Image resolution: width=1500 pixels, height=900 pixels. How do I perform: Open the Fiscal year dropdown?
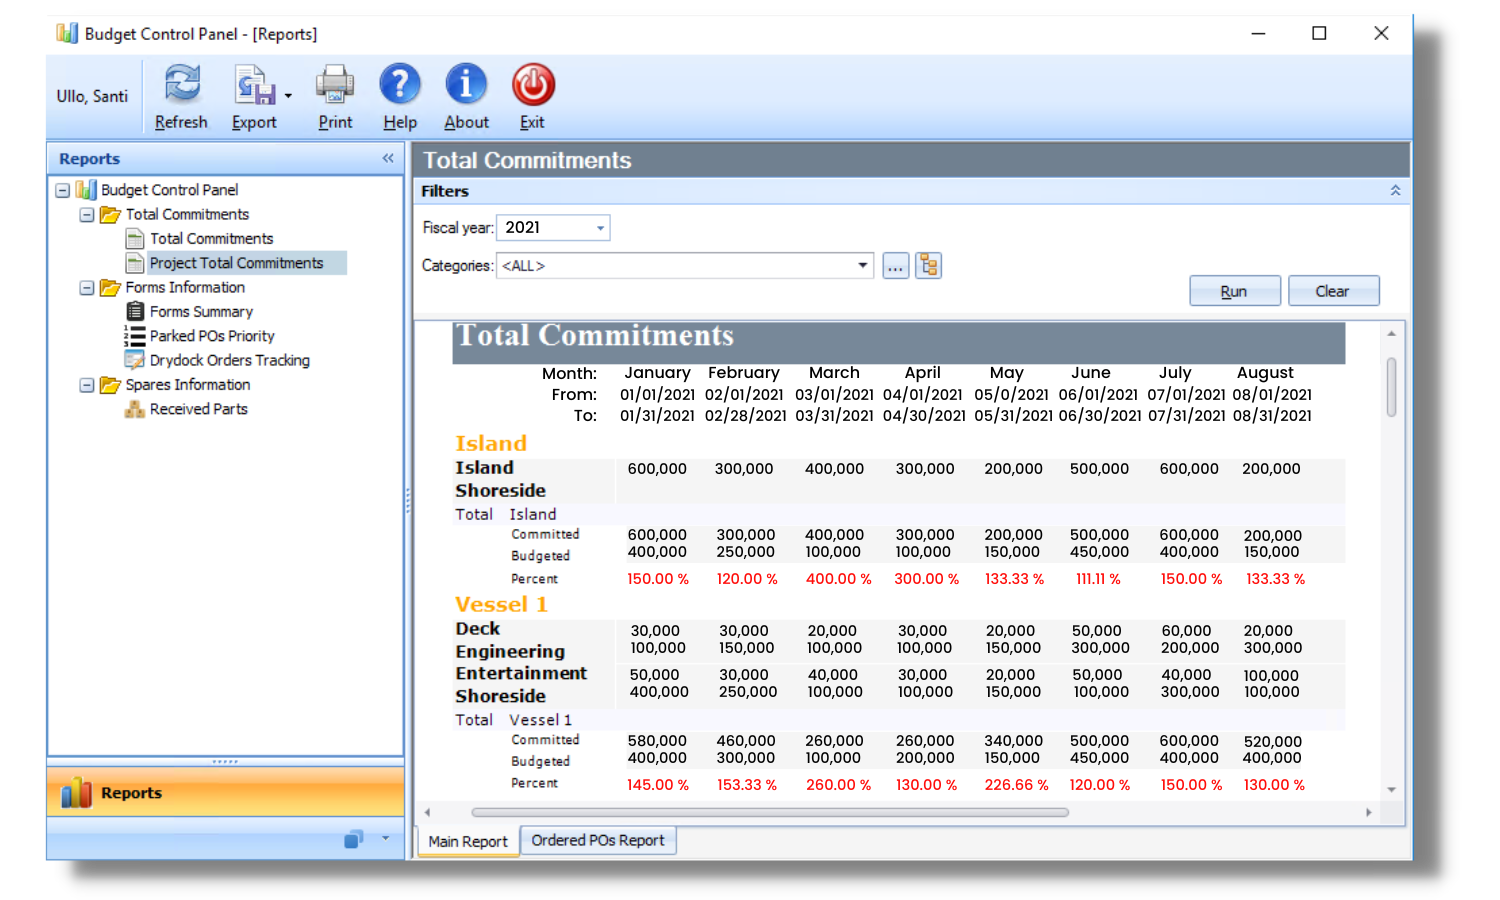pos(598,227)
